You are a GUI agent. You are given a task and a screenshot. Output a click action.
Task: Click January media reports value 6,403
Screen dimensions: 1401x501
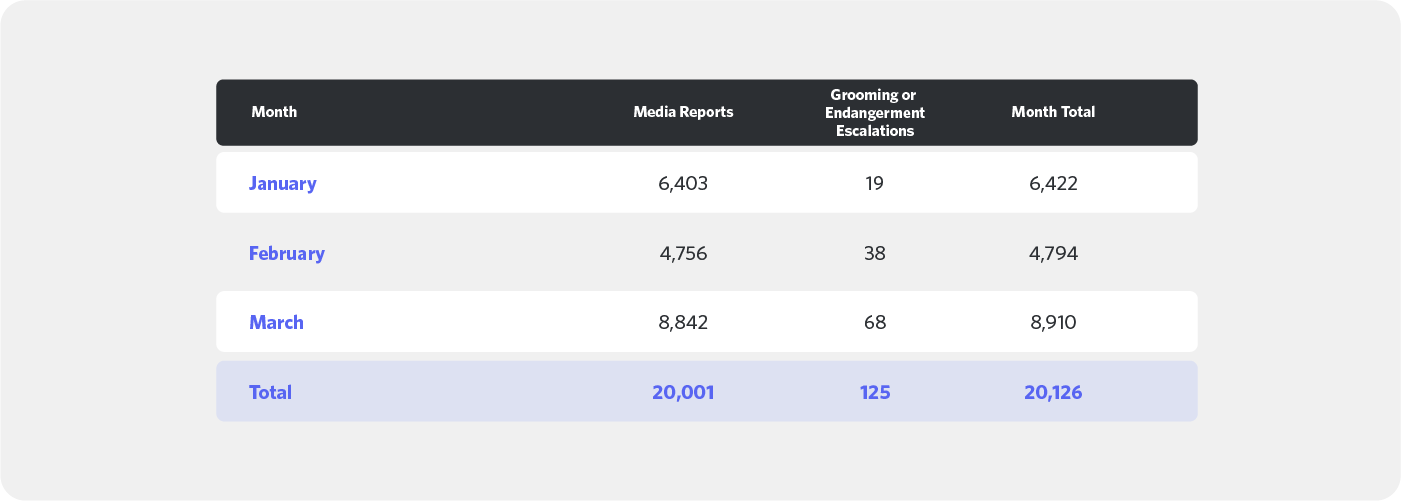(x=683, y=183)
